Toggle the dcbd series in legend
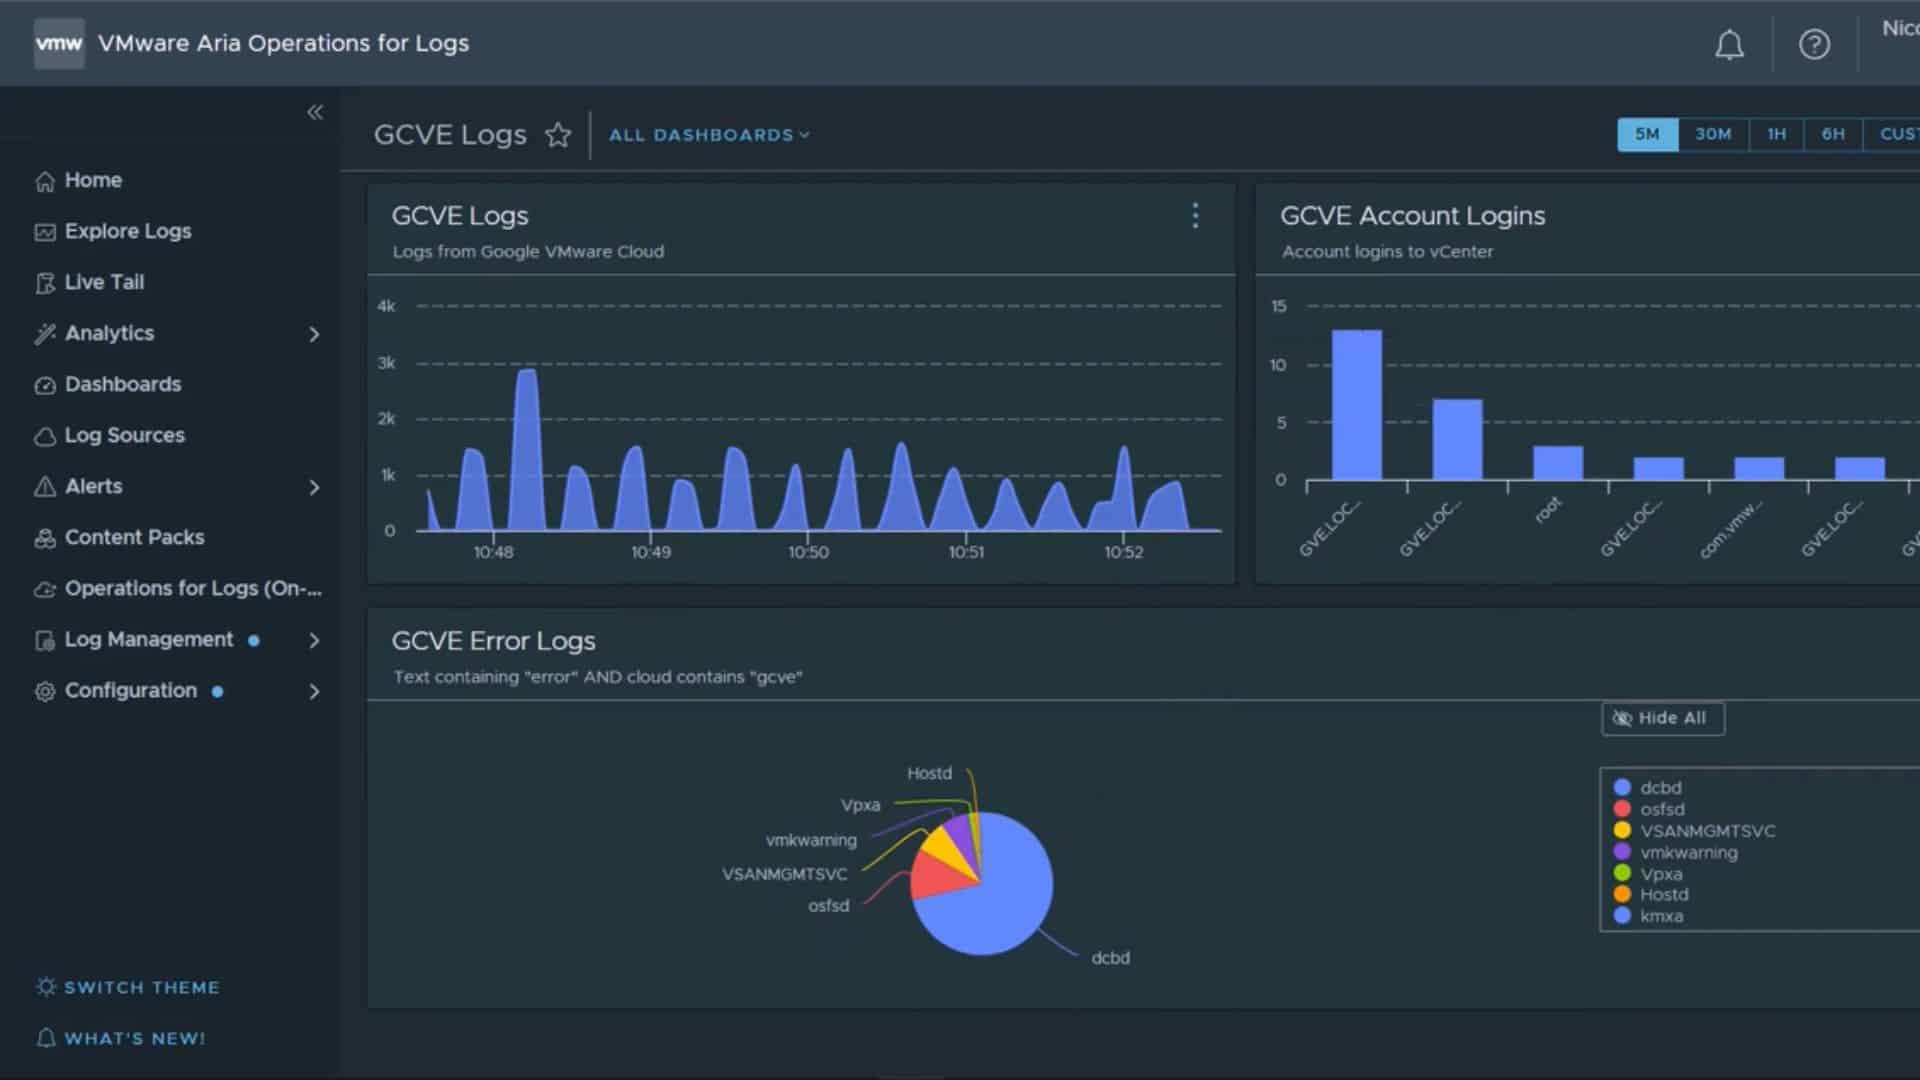Screen dimensions: 1920x1080 click(x=1660, y=788)
